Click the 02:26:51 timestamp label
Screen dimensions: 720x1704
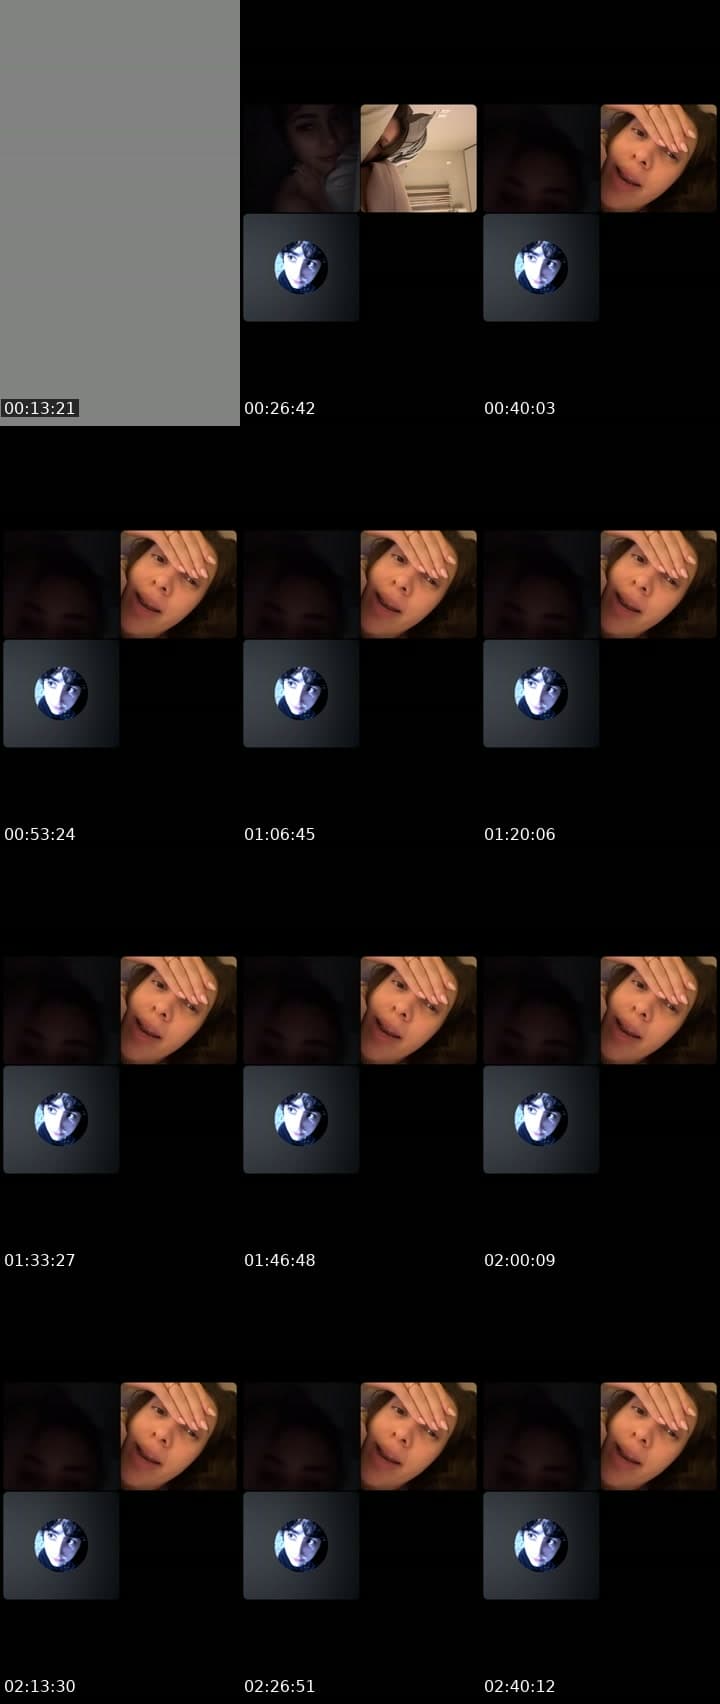(x=280, y=1686)
